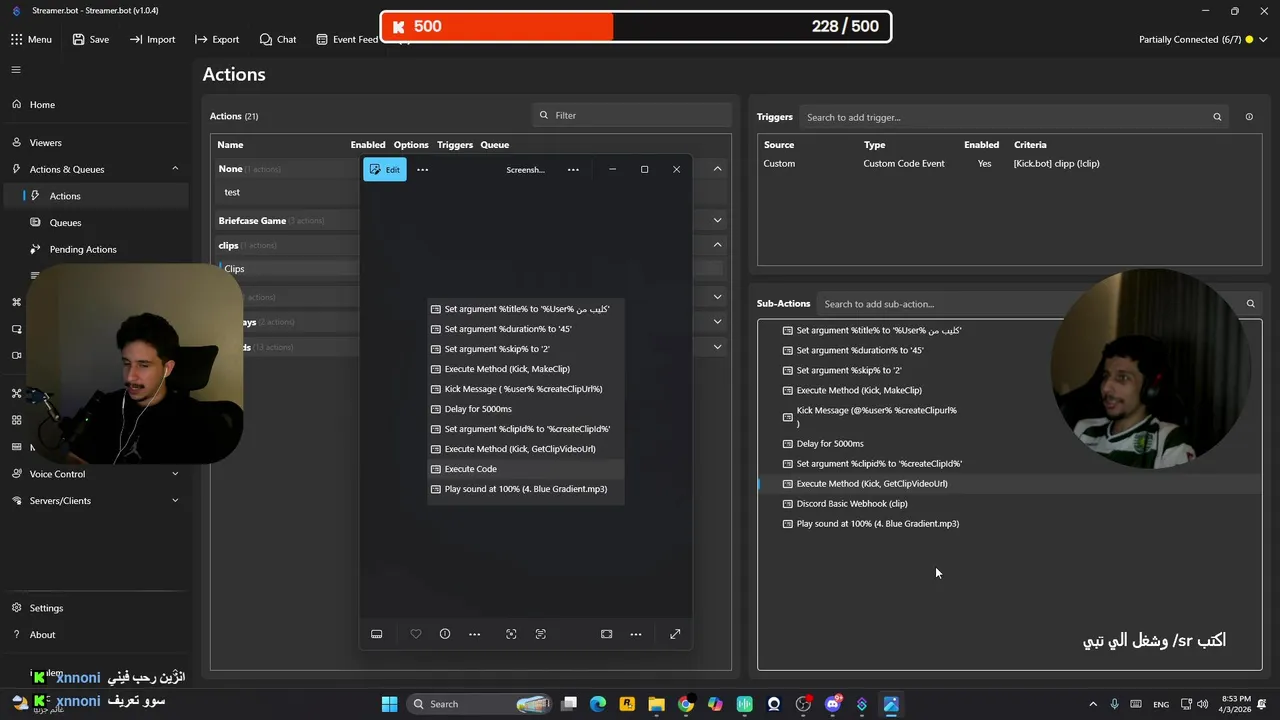
Task: Open Task View on the taskbar
Action: point(569,704)
